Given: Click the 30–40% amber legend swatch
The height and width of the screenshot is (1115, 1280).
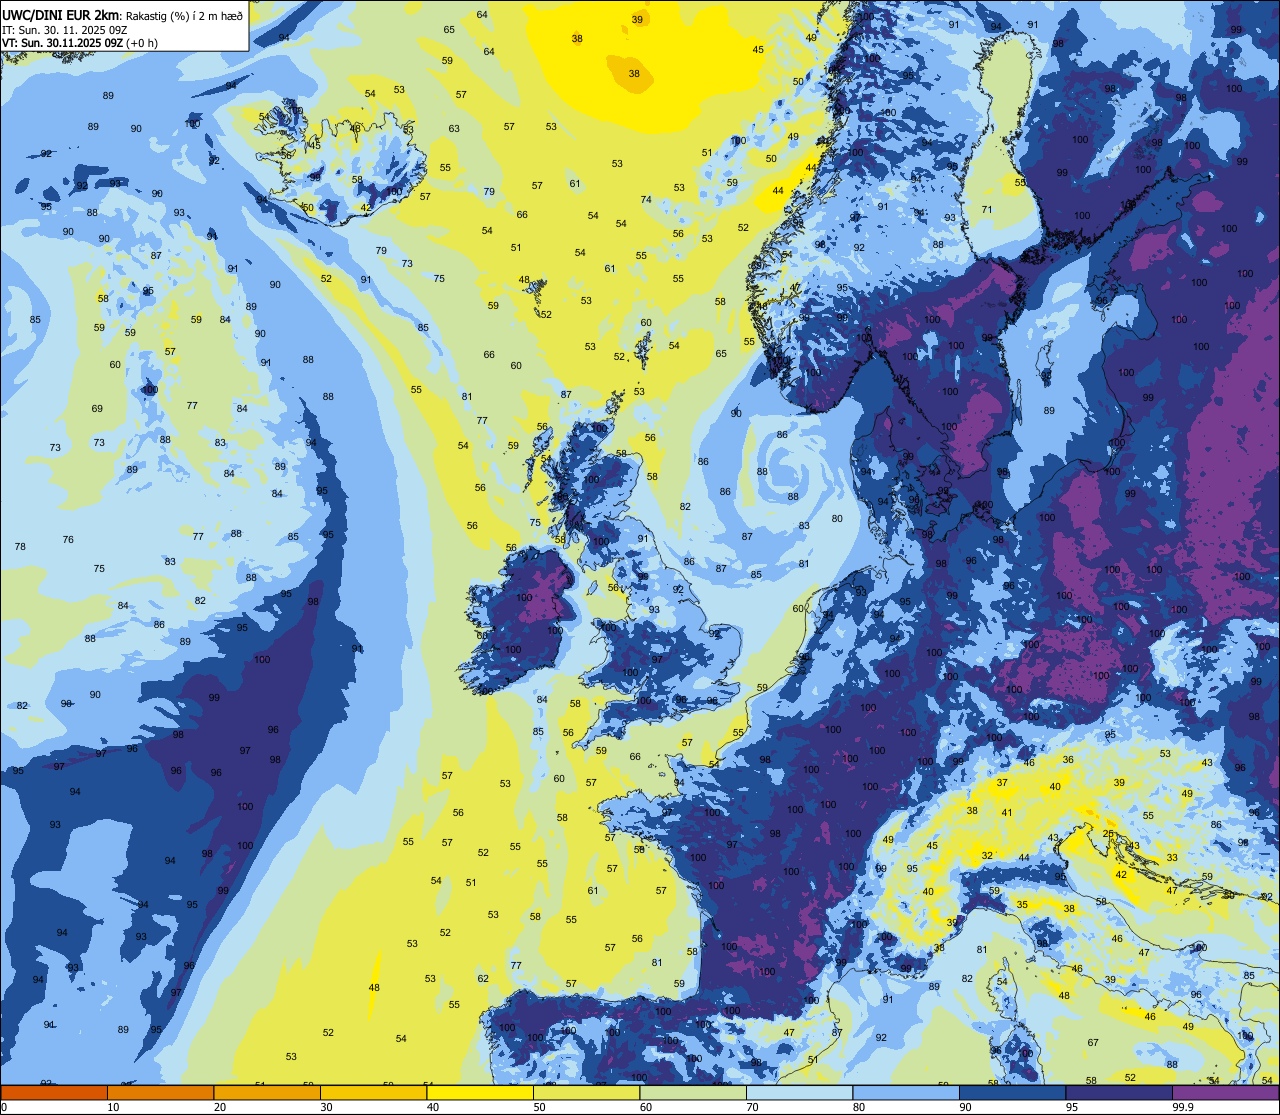Looking at the screenshot, I should click(374, 1093).
